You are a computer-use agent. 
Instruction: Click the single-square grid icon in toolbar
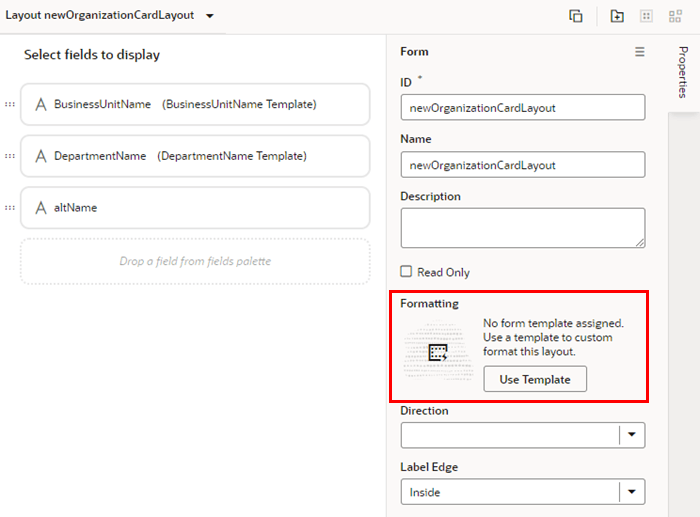point(646,16)
